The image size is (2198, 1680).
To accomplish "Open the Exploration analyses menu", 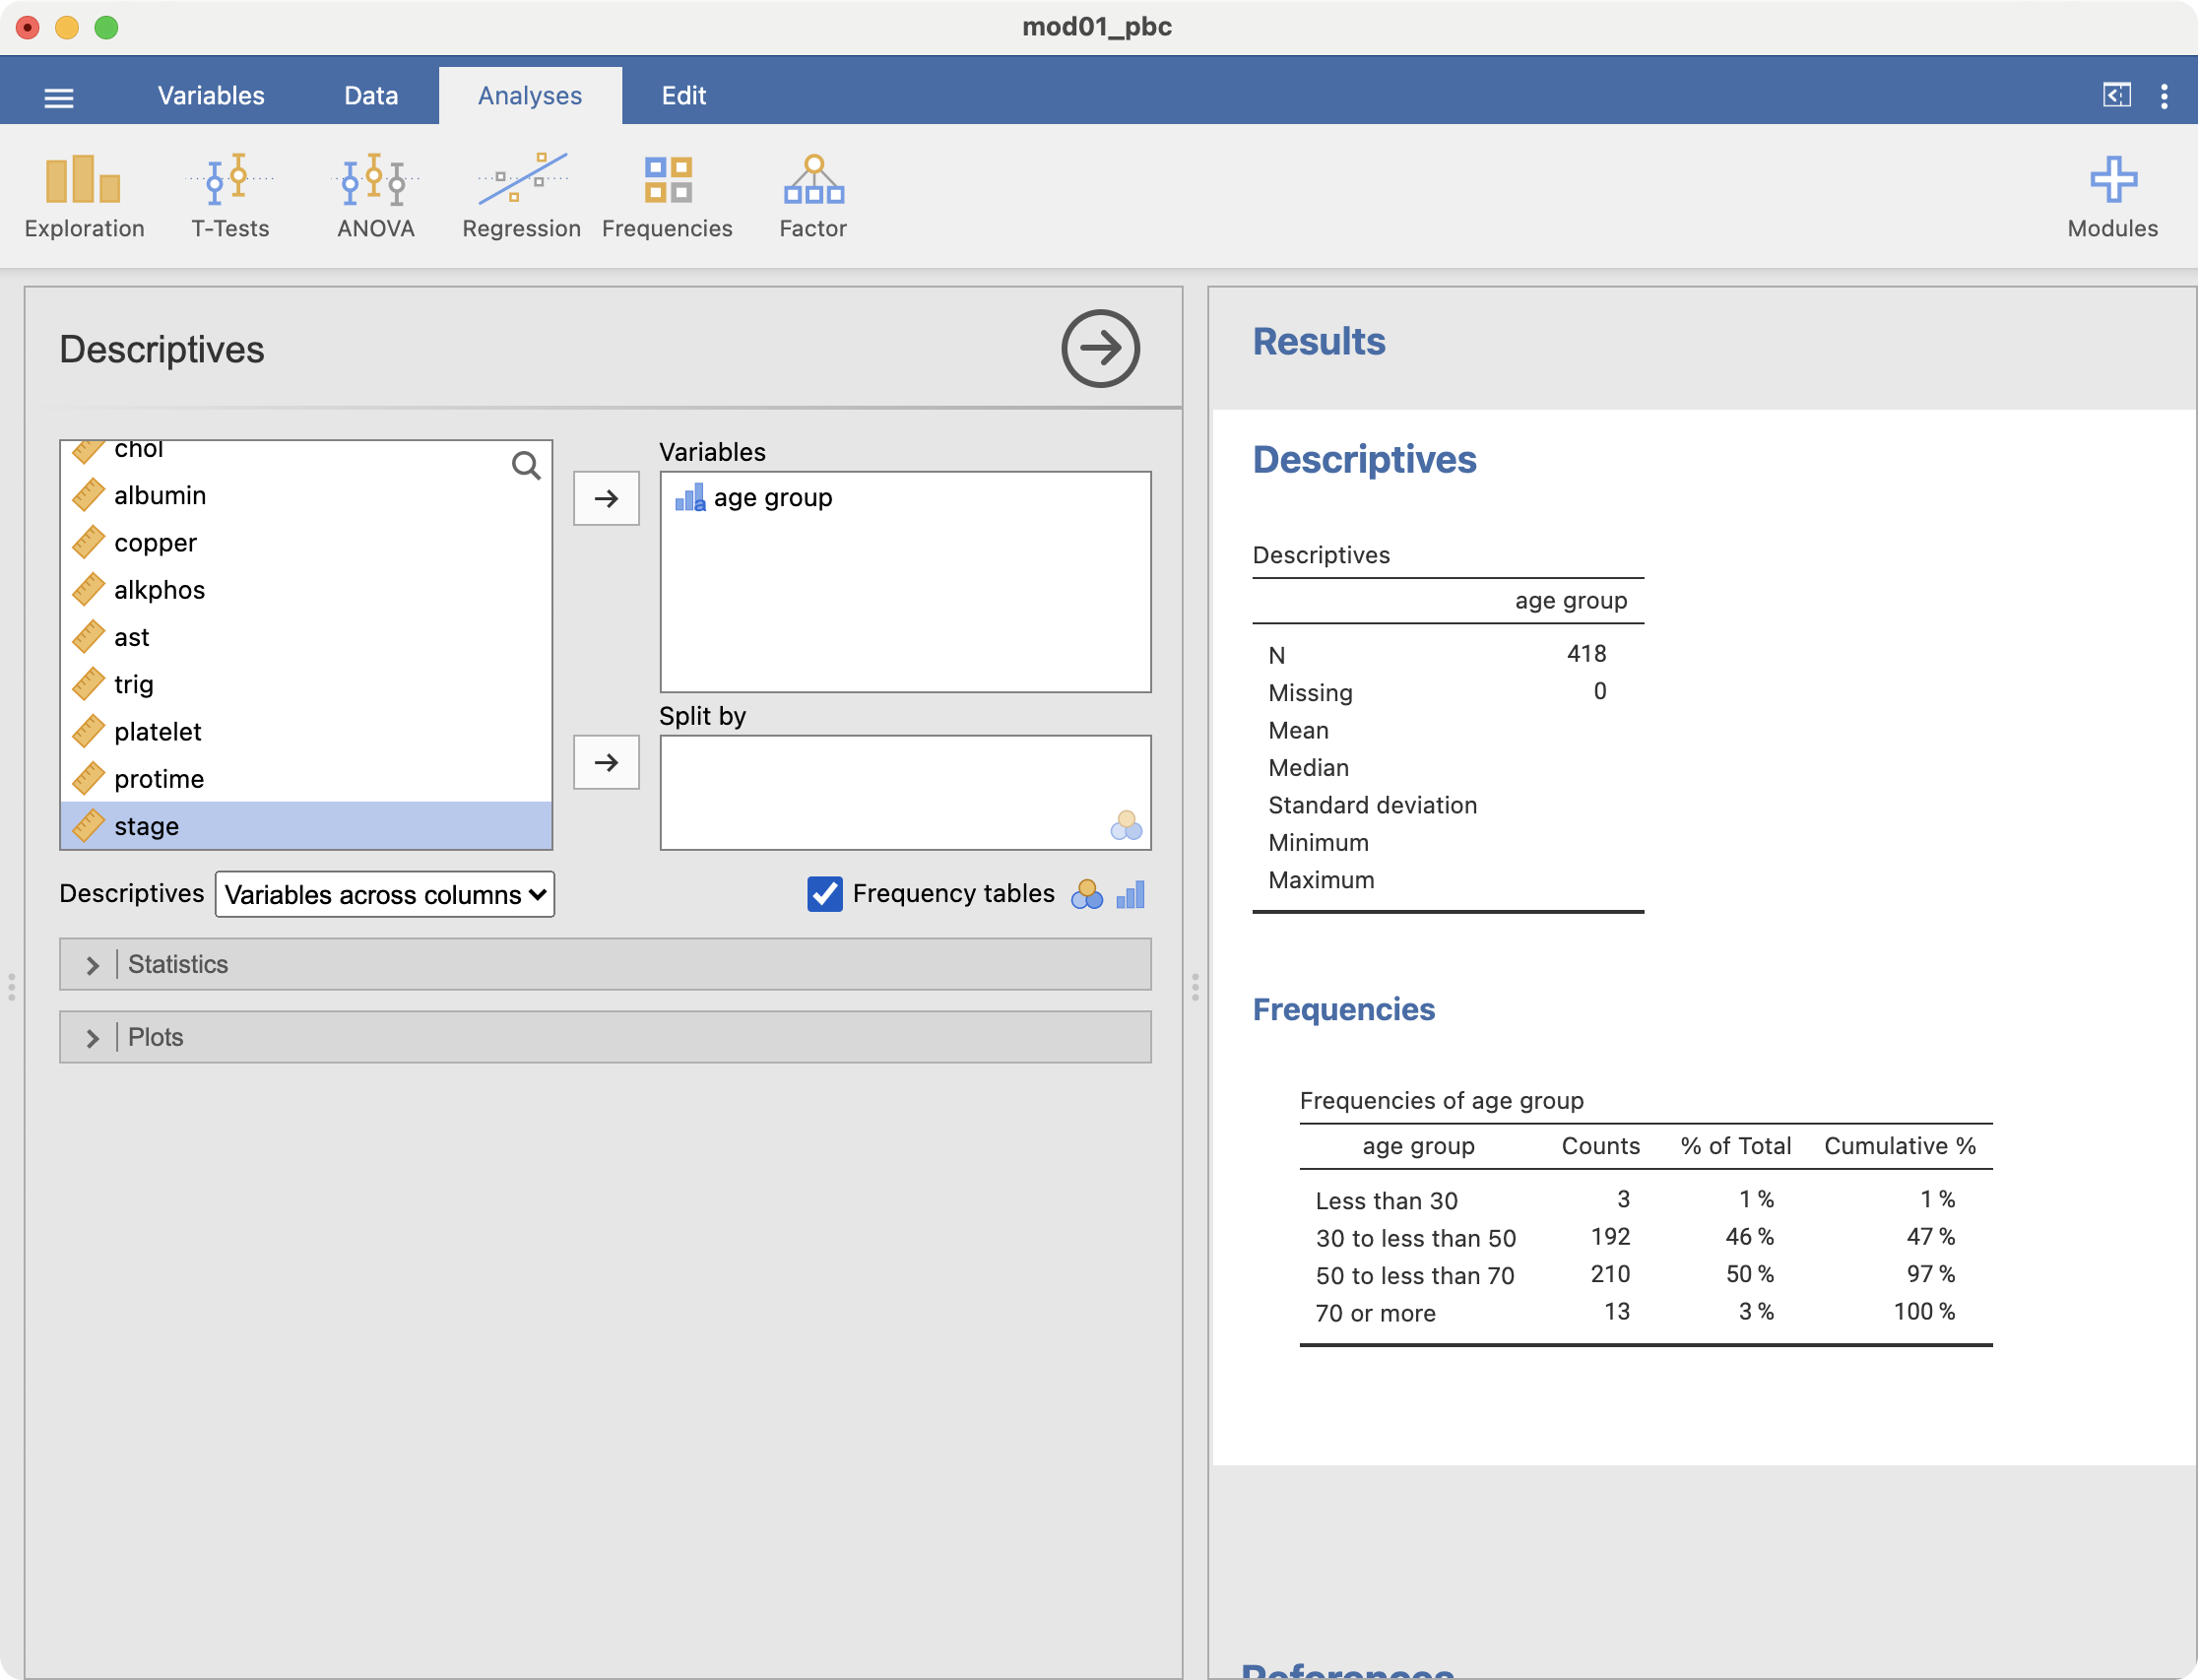I will [84, 196].
